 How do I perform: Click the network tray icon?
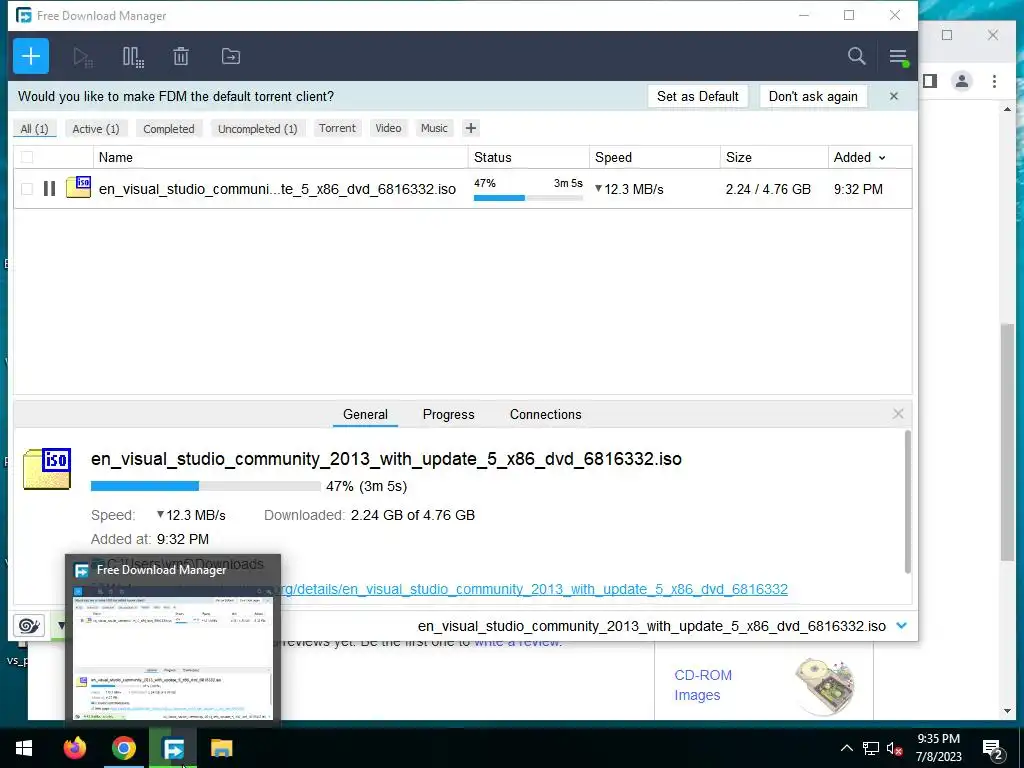pos(871,748)
